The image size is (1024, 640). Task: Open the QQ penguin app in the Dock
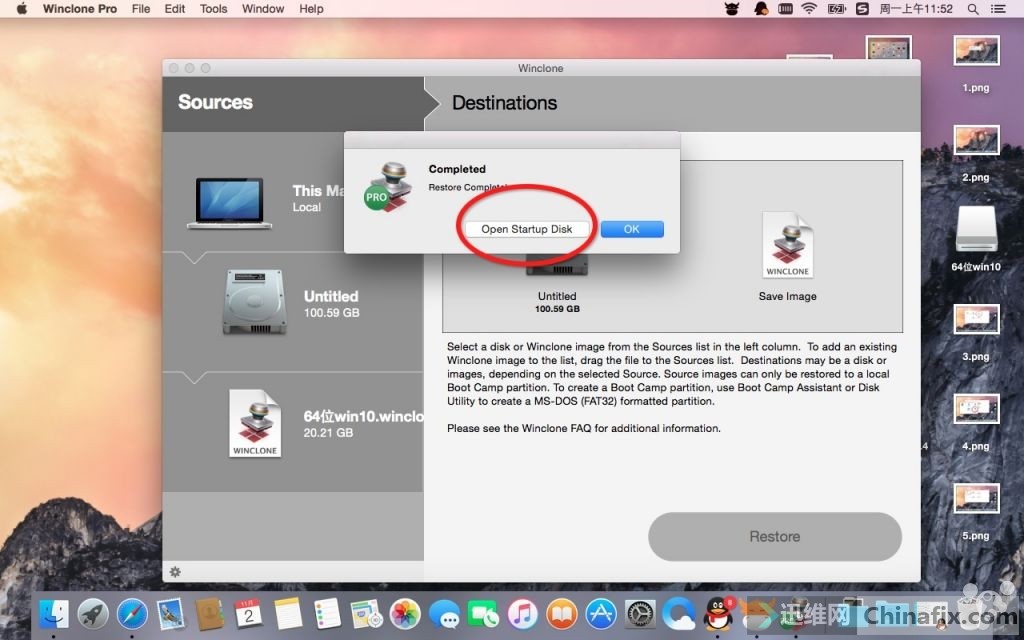718,615
